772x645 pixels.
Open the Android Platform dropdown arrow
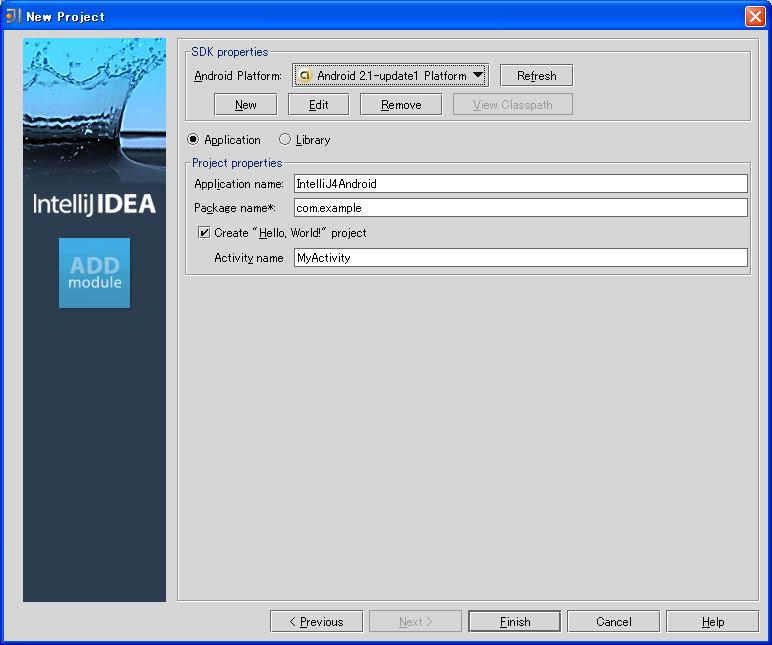pyautogui.click(x=478, y=75)
